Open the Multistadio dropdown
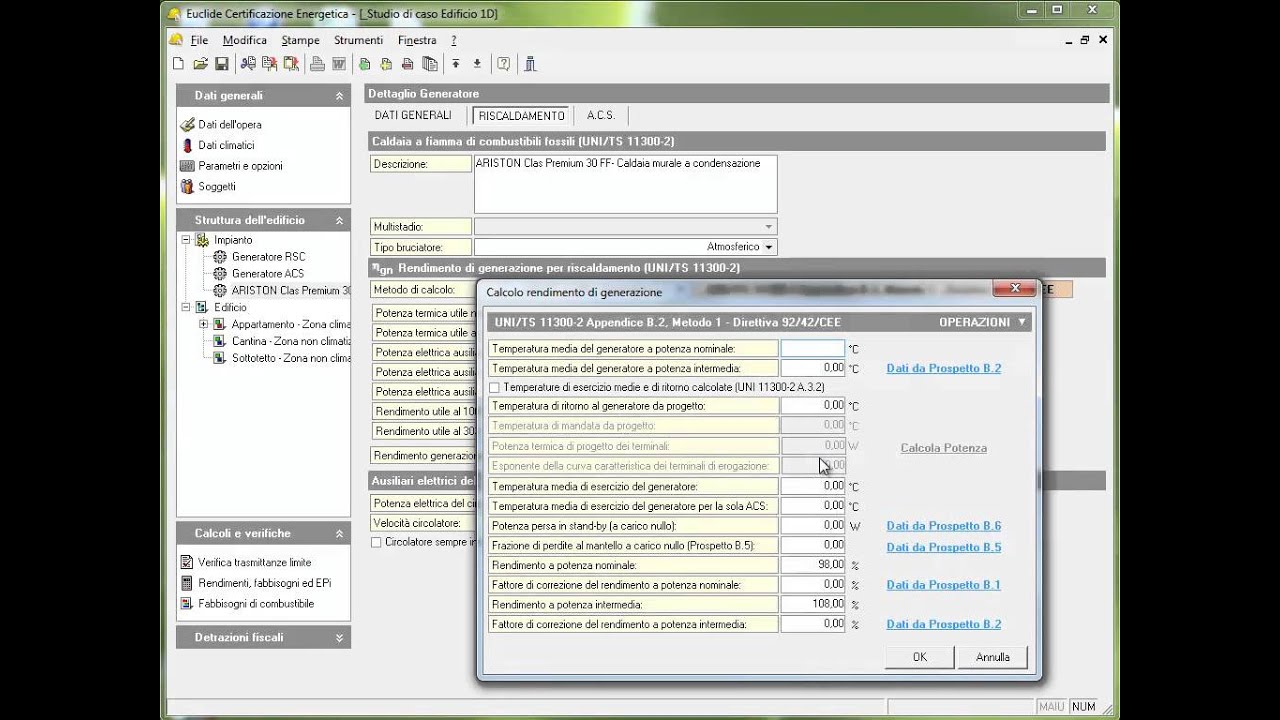 768,227
